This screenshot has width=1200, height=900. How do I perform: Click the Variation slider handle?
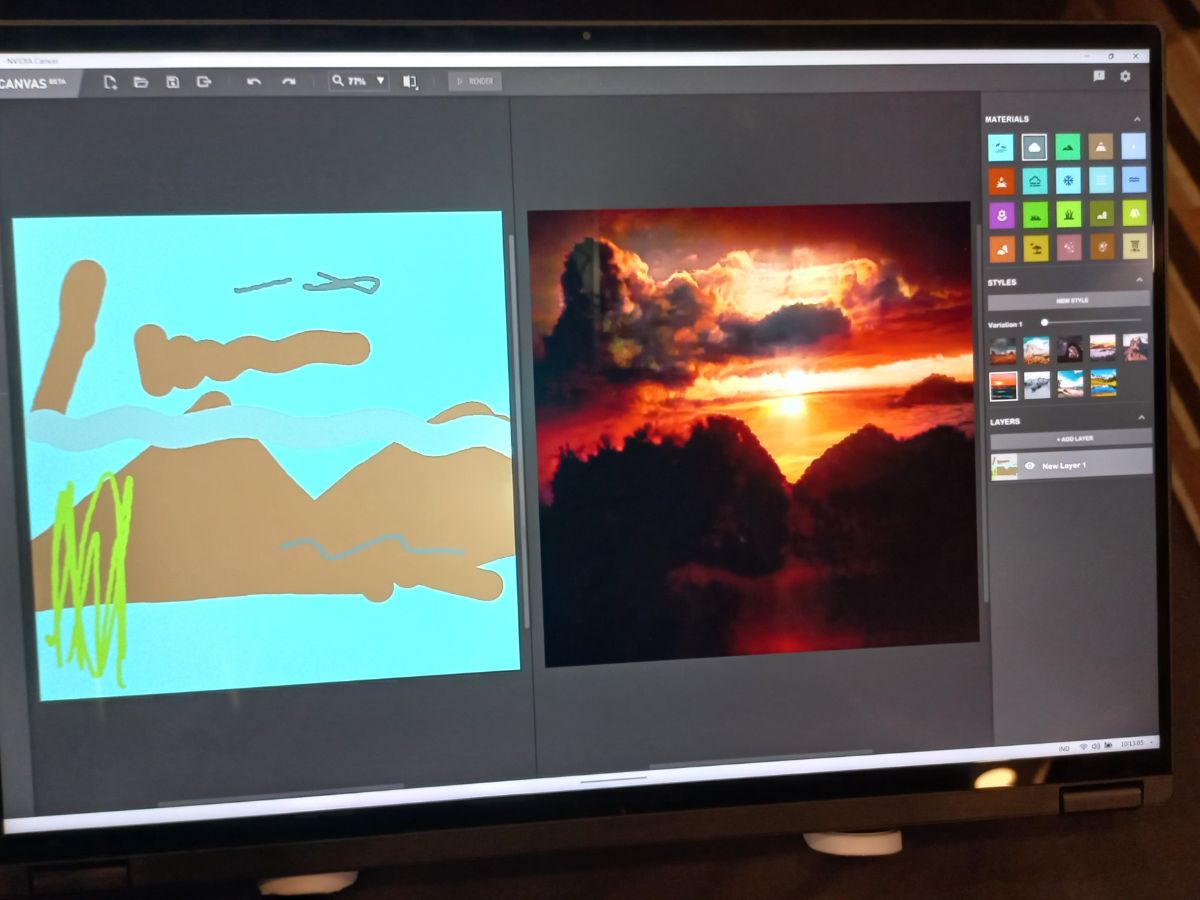1044,322
